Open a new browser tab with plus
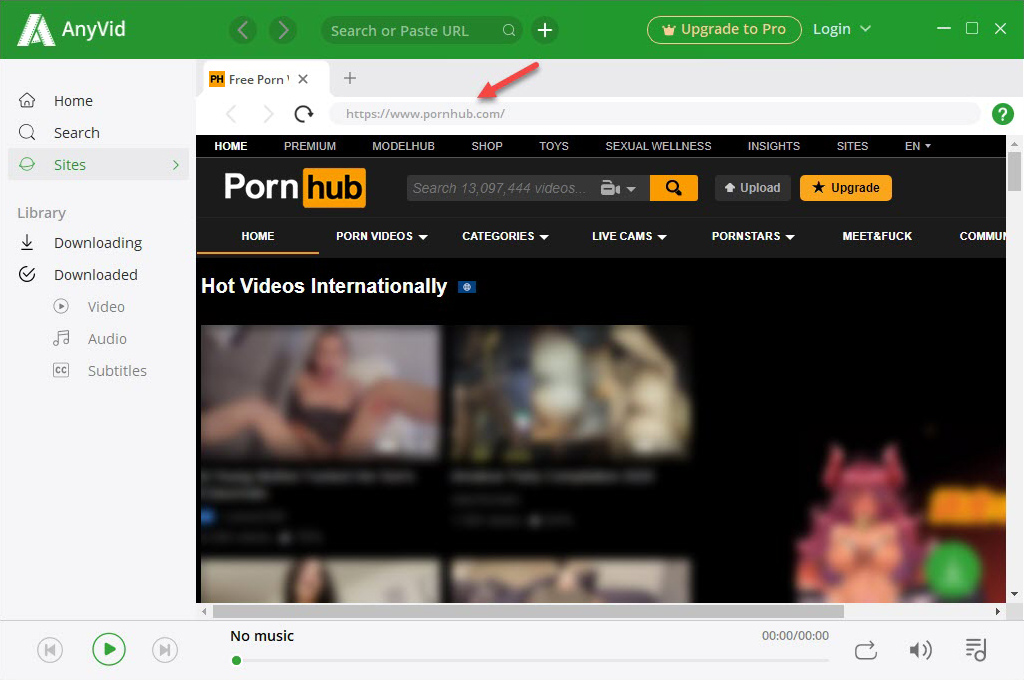The image size is (1024, 680). [x=350, y=78]
